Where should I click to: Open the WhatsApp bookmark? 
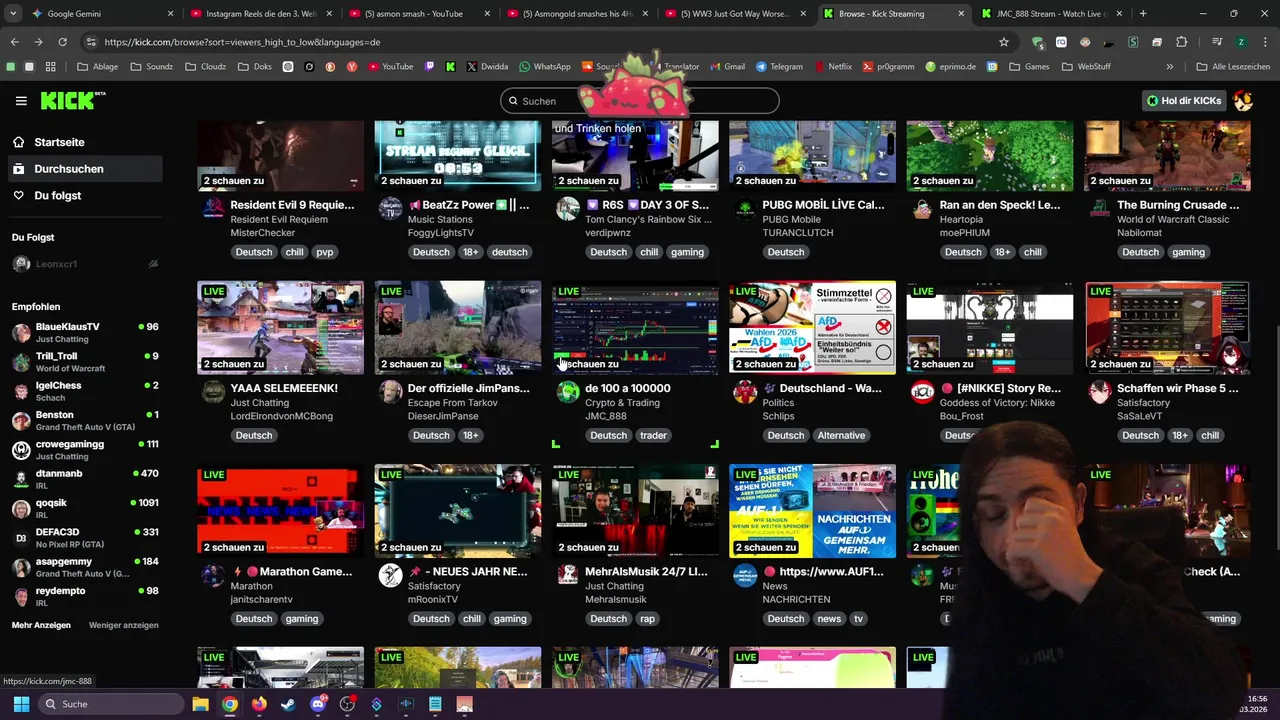click(545, 66)
